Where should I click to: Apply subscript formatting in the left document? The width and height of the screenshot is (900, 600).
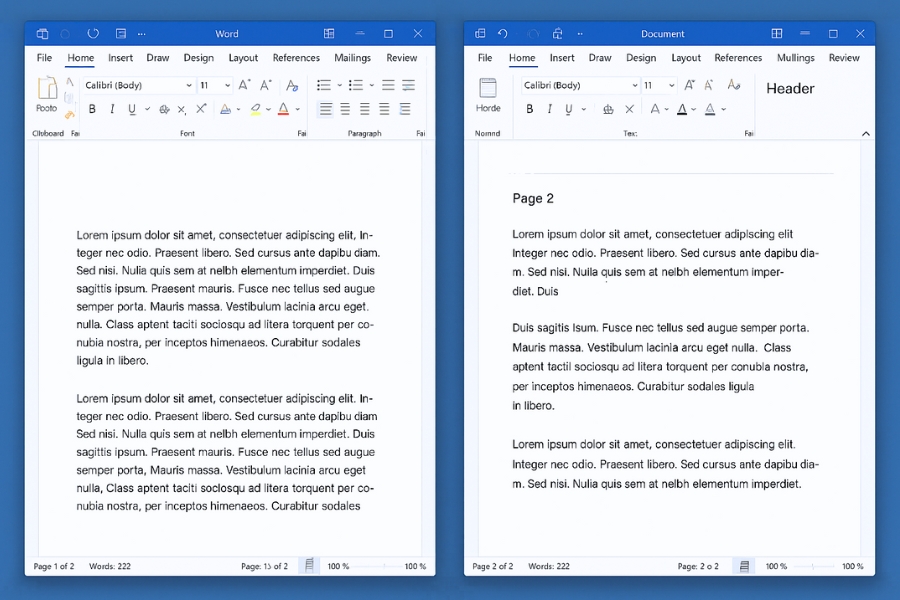pos(180,108)
